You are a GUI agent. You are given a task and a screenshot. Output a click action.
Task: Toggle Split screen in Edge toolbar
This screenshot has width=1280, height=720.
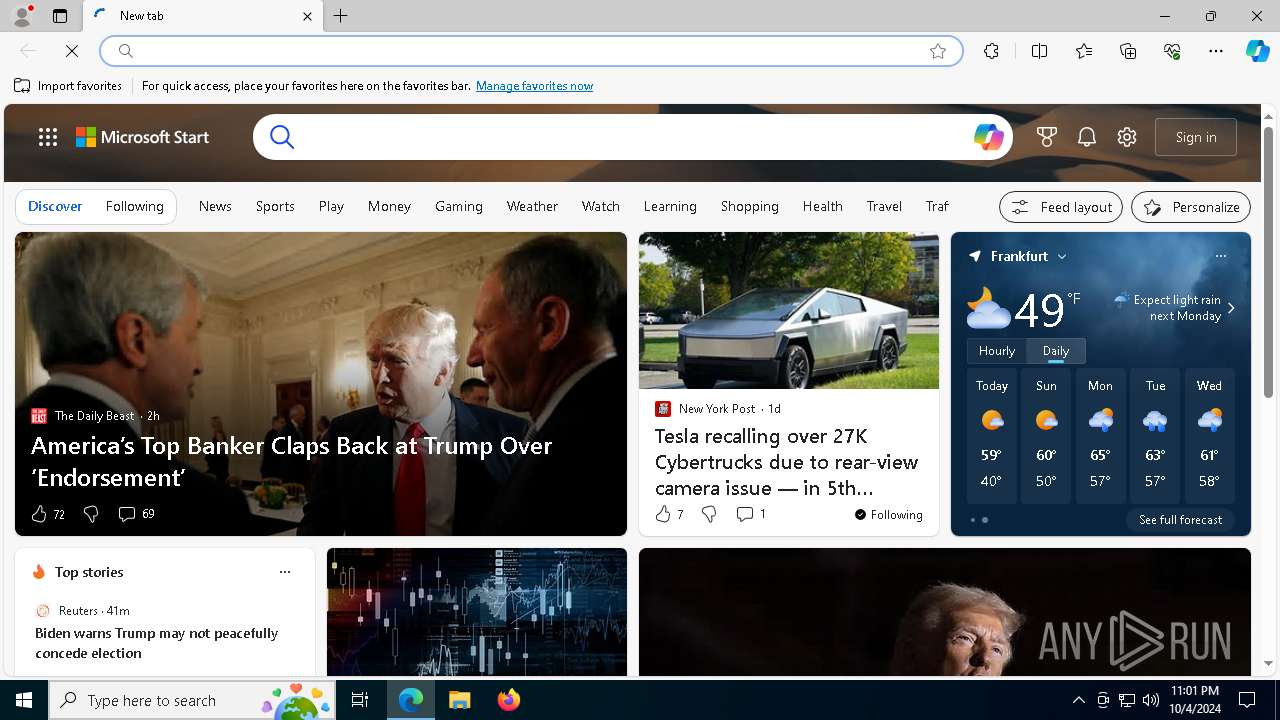point(1039,51)
